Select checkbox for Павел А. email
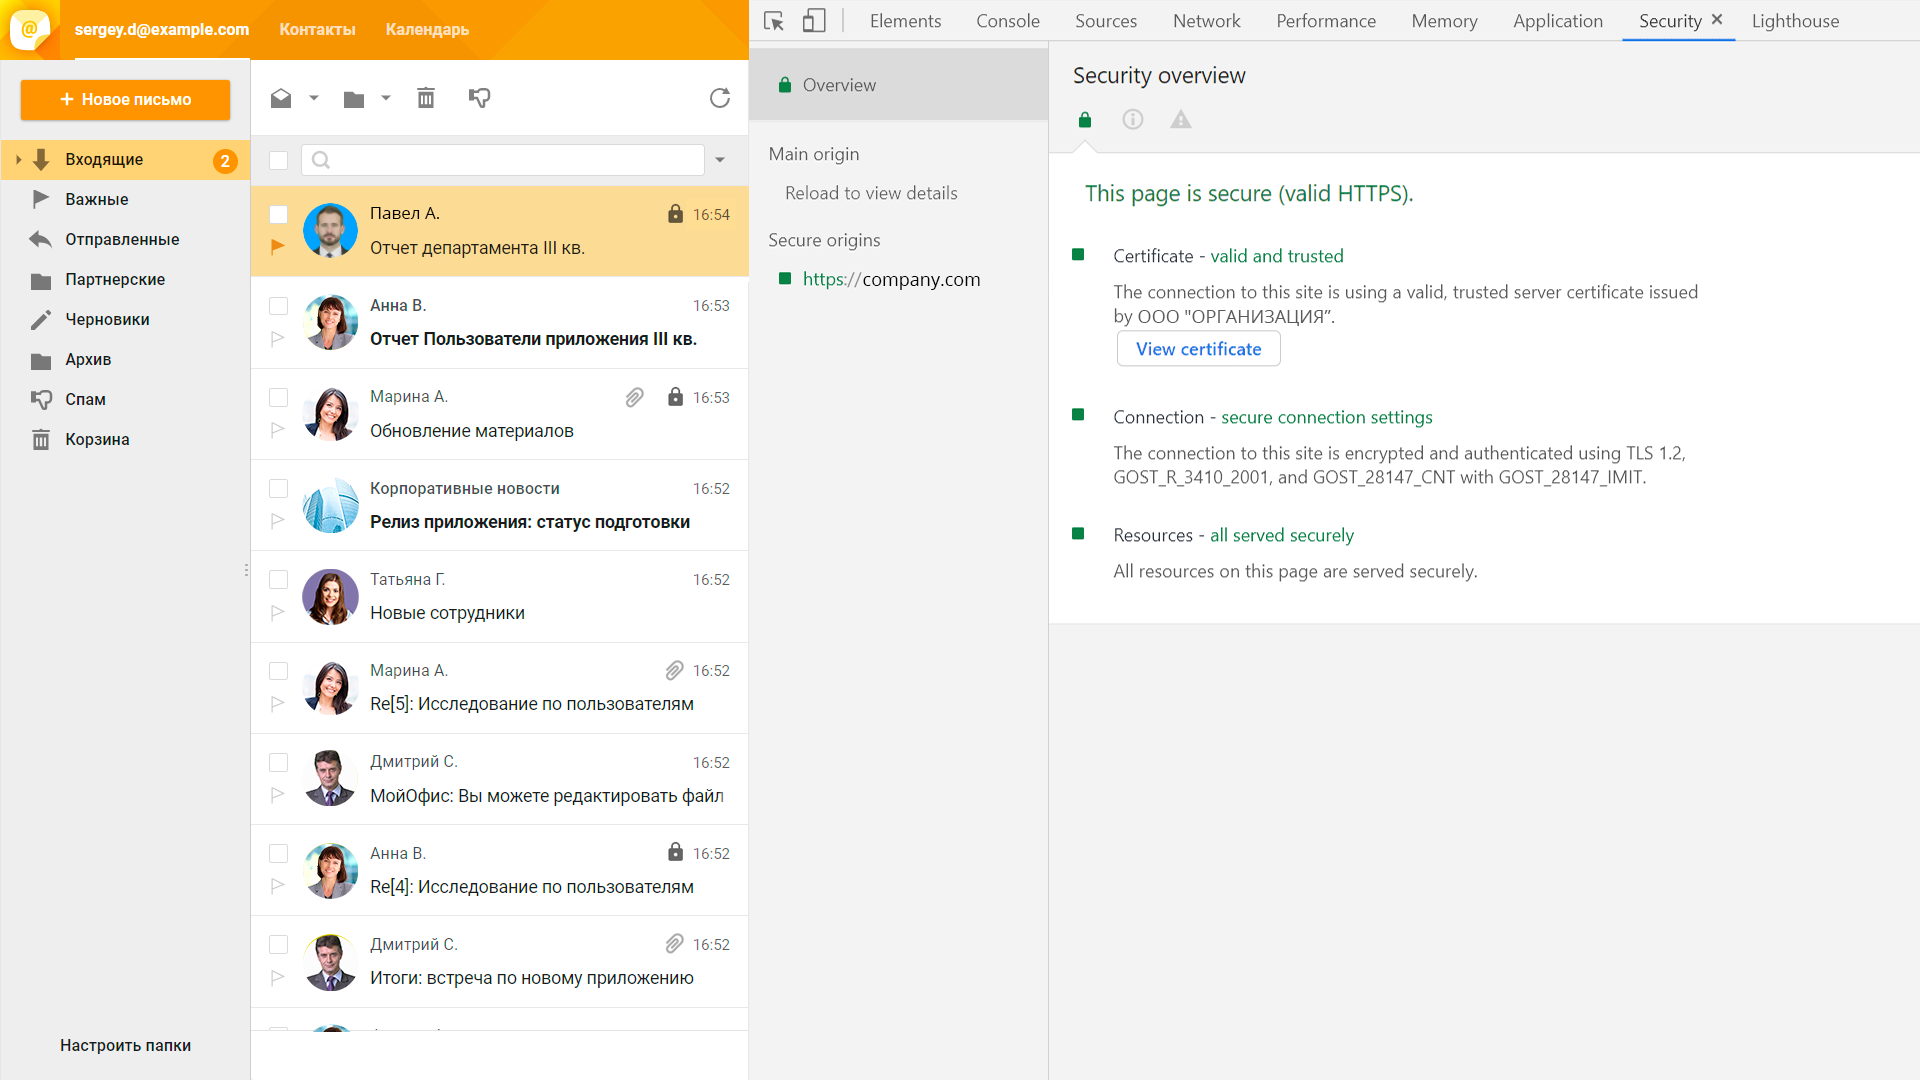Screen dimensions: 1920x1080 [278, 215]
